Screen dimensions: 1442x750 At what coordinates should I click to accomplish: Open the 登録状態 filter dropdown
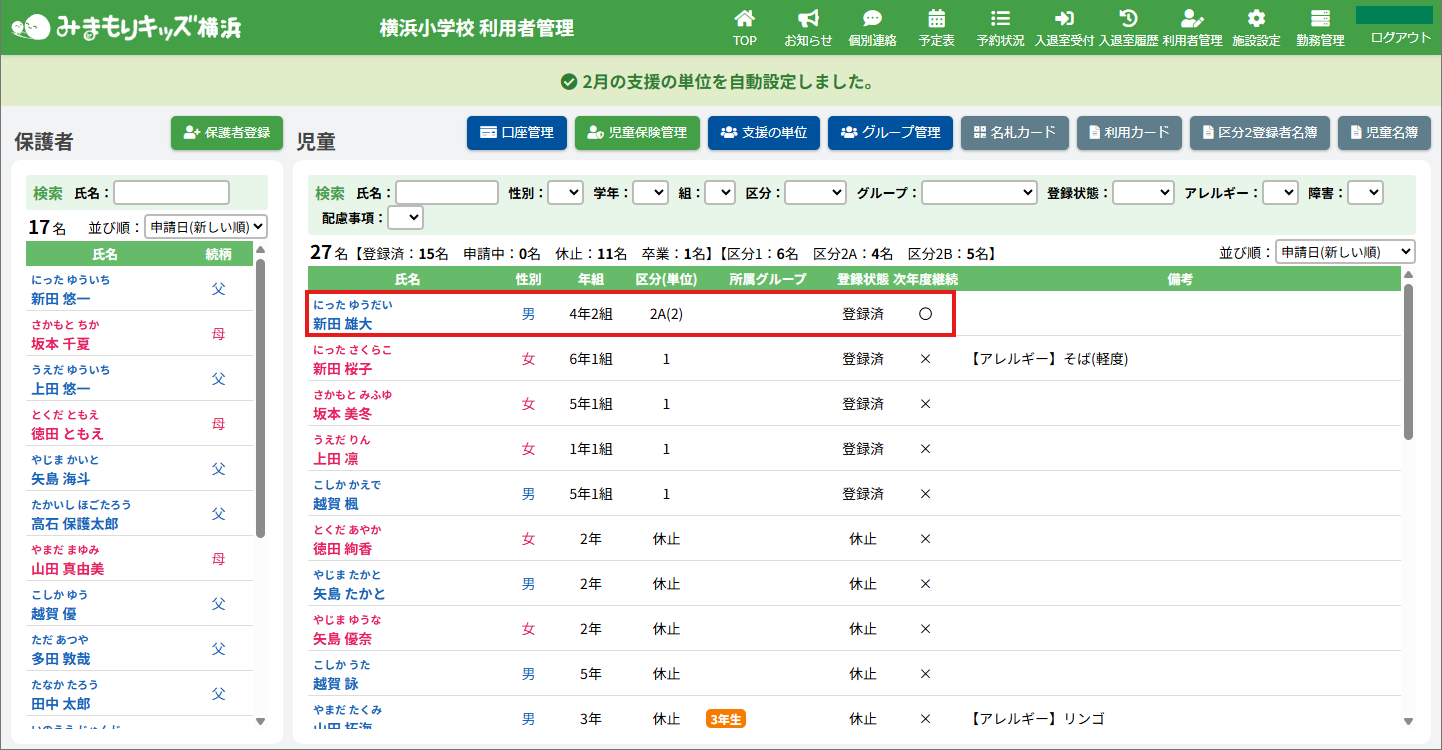(x=1143, y=192)
